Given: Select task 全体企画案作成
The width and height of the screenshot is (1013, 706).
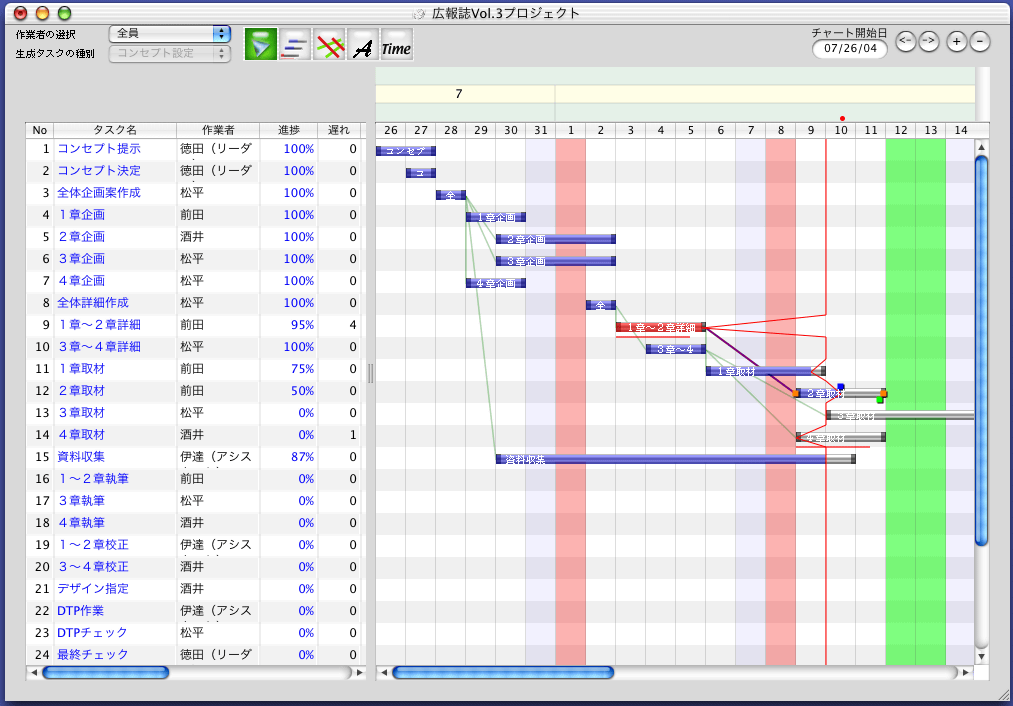Looking at the screenshot, I should coord(99,192).
